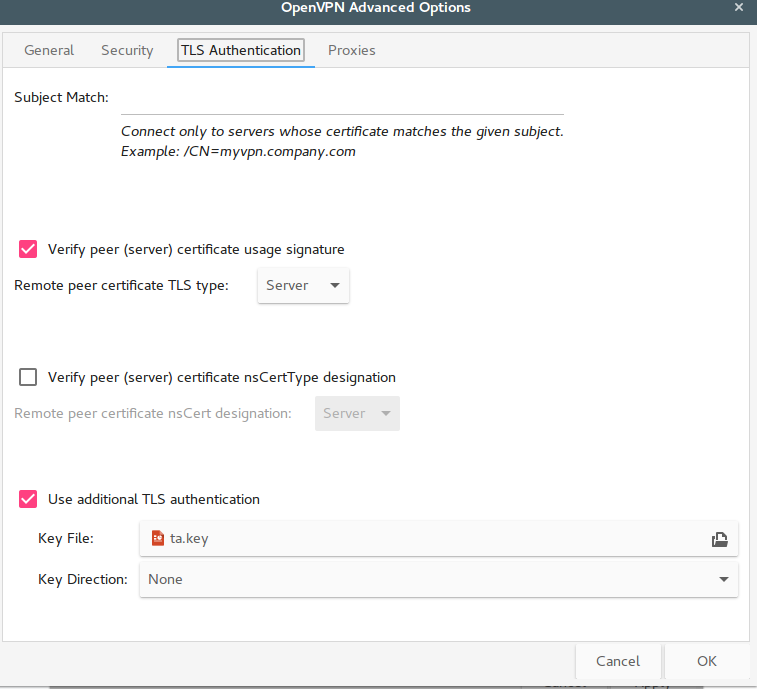Click the ta.key file type icon
The width and height of the screenshot is (757, 689).
click(157, 538)
